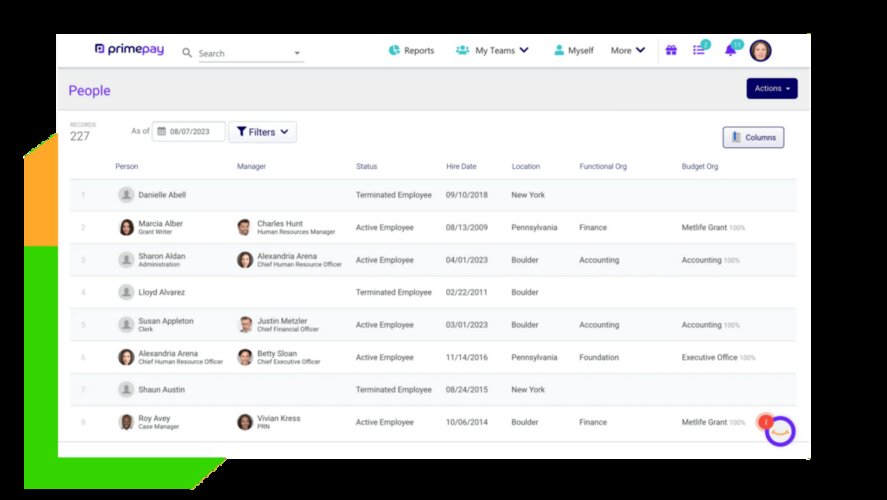This screenshot has width=887, height=500.
Task: Open the Filters dropdown
Action: (x=263, y=132)
